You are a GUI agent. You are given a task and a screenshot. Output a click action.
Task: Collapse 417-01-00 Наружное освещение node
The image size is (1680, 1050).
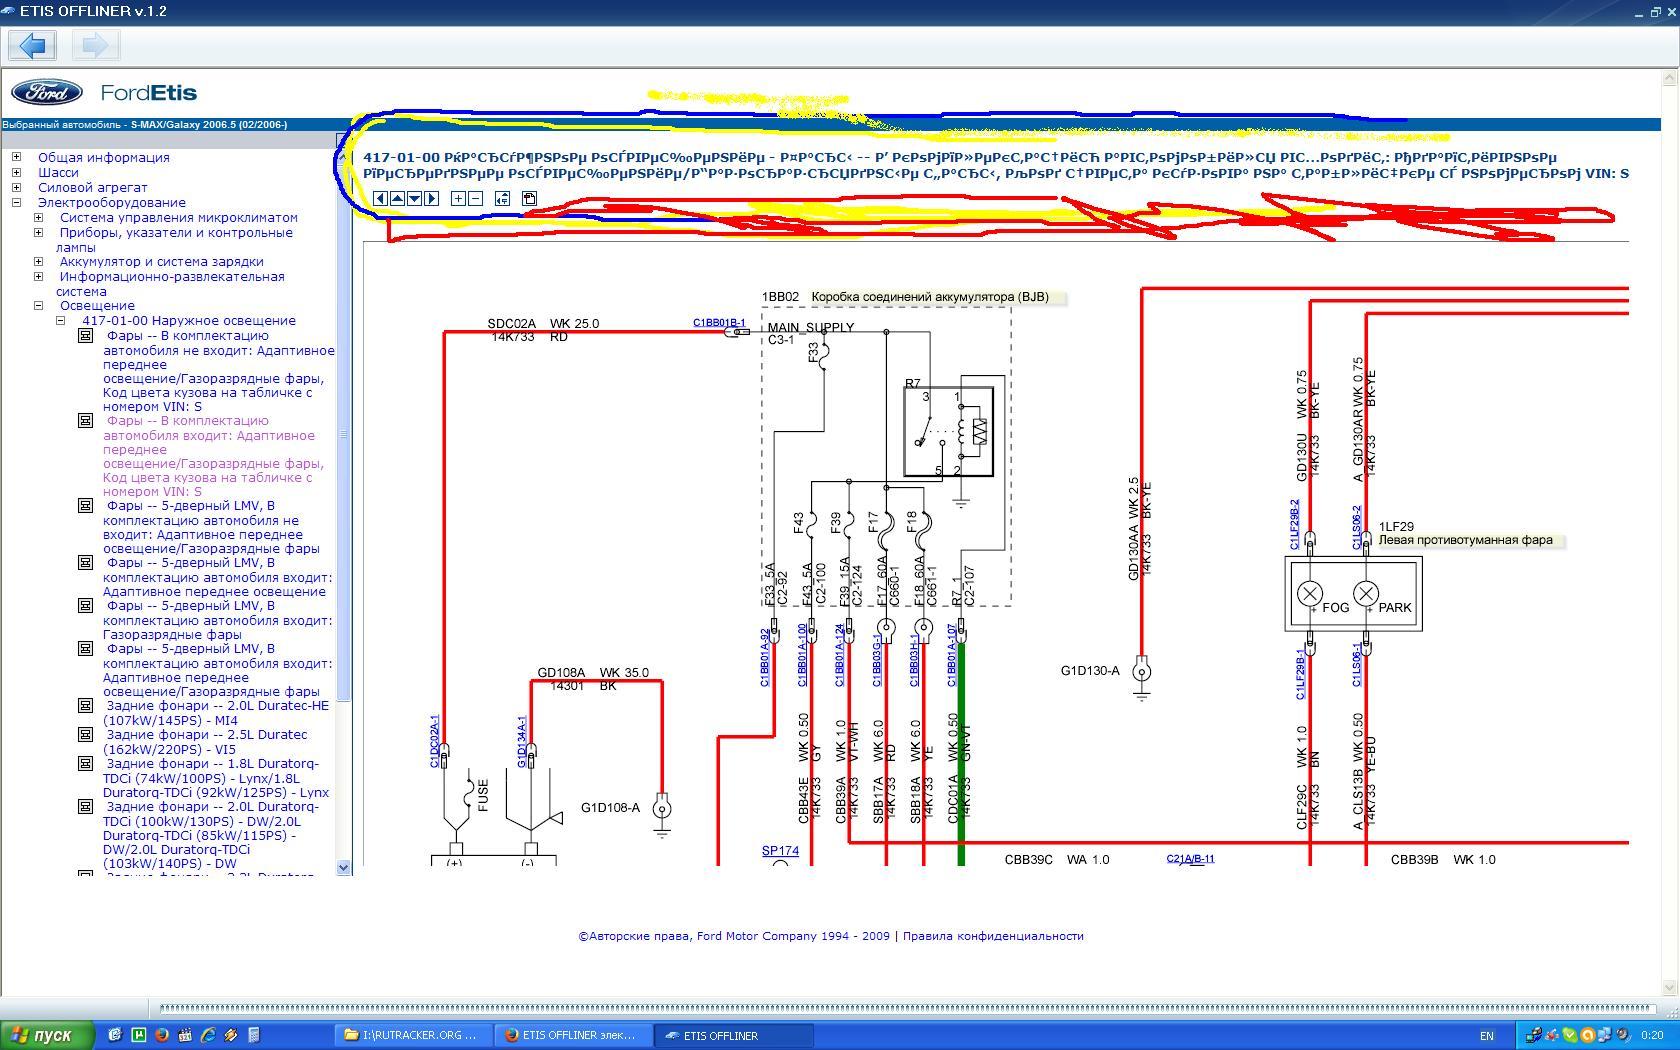pos(60,321)
